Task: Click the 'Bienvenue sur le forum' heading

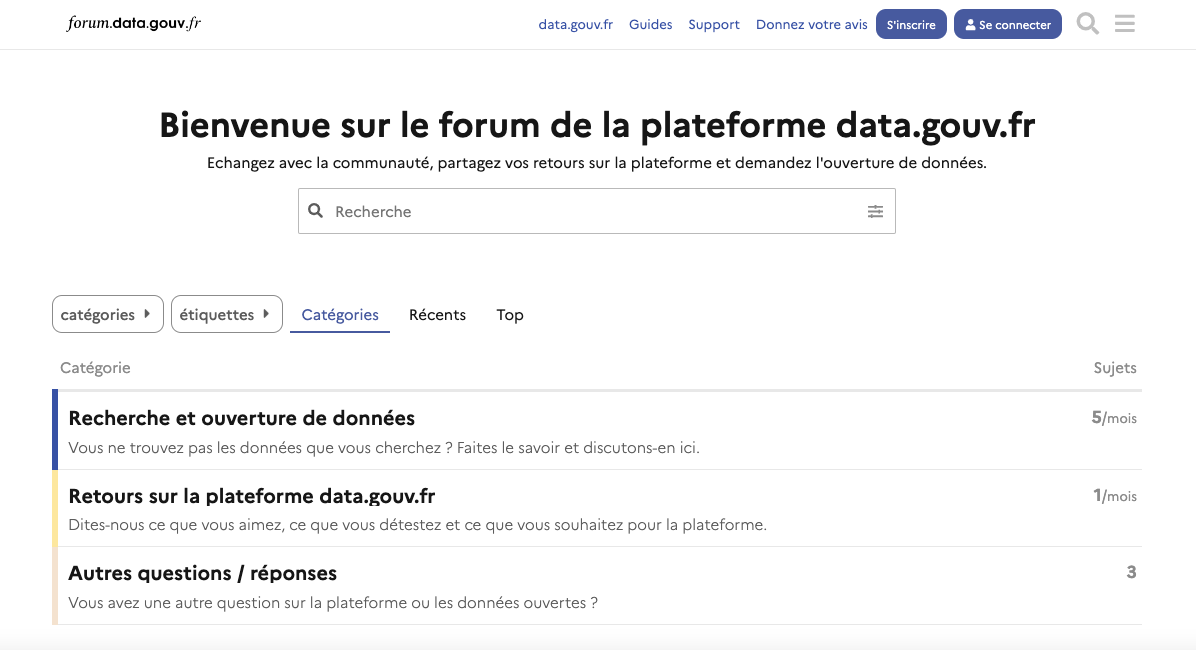Action: [x=597, y=125]
